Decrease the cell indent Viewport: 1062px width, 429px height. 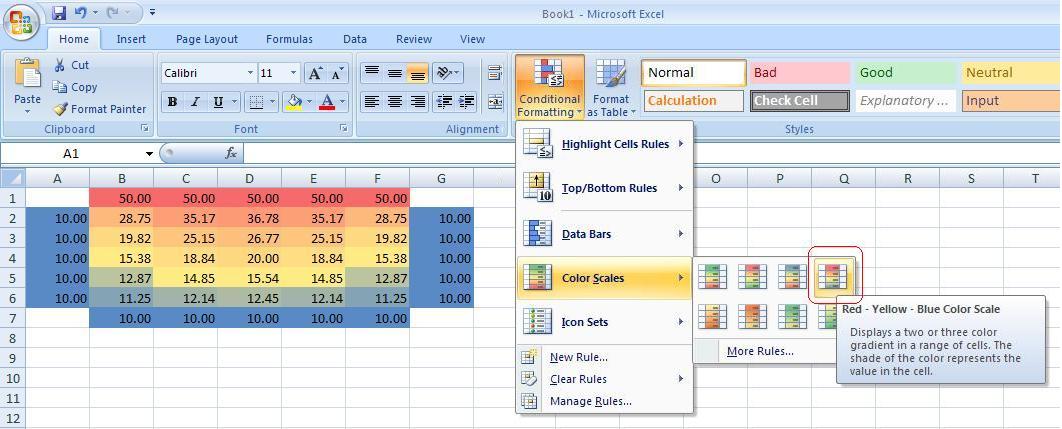point(444,102)
